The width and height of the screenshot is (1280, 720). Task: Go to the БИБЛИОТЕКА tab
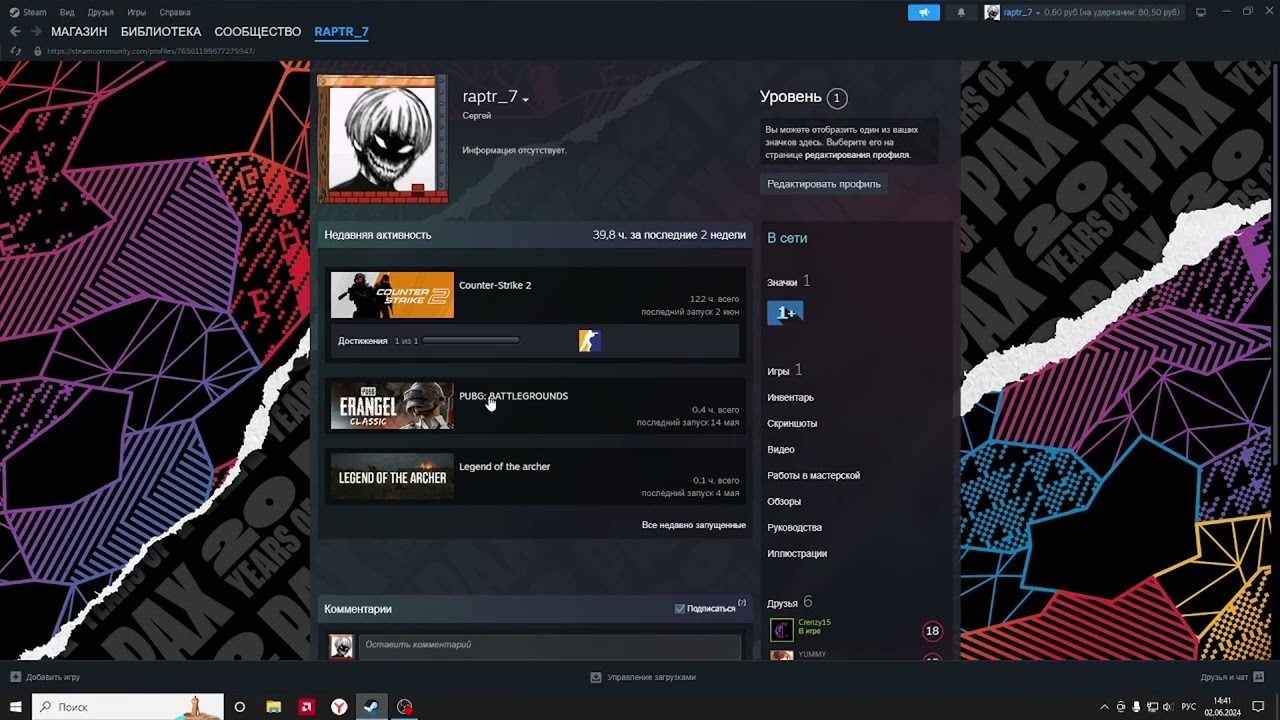pyautogui.click(x=161, y=32)
